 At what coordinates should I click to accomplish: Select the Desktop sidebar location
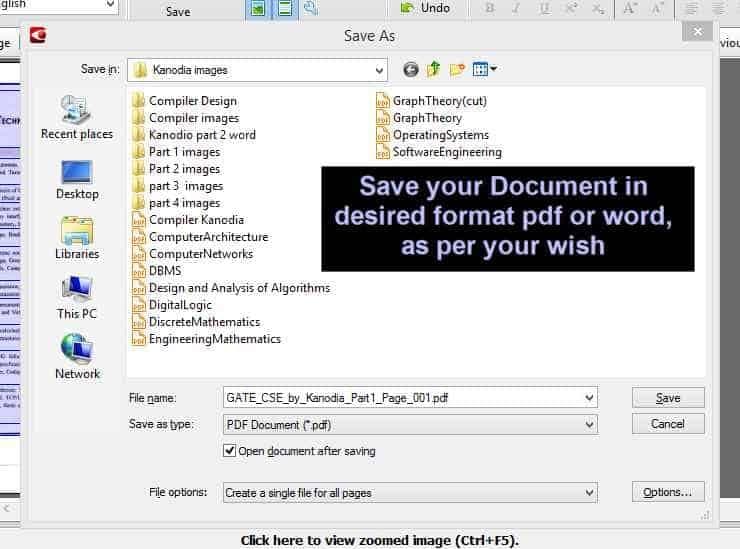tap(77, 180)
